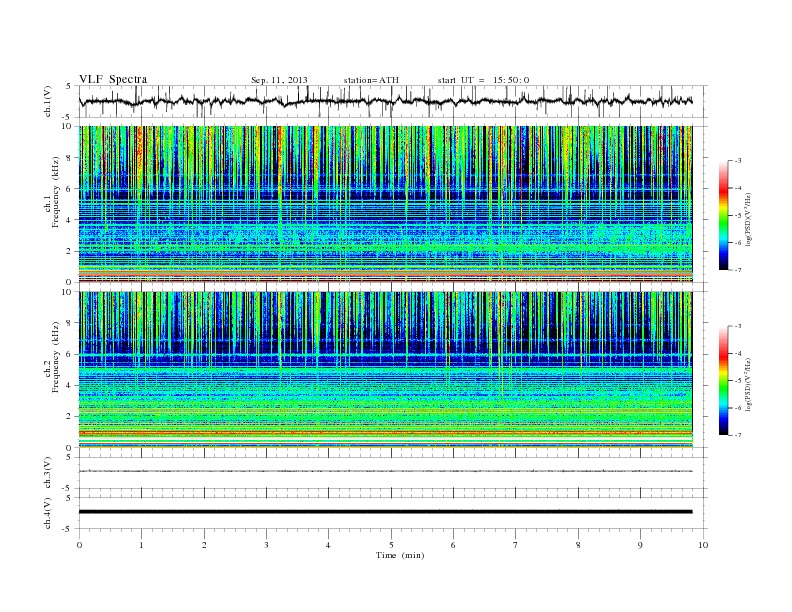Click the ch.1 waveform trace panel

click(x=393, y=101)
